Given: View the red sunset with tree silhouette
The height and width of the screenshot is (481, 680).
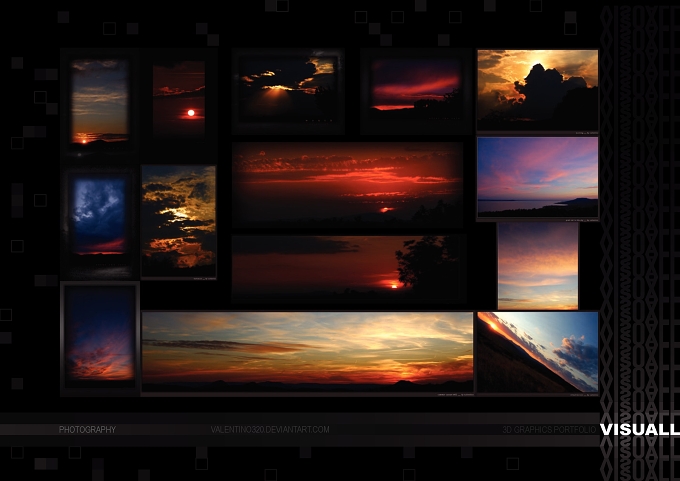Looking at the screenshot, I should [349, 268].
